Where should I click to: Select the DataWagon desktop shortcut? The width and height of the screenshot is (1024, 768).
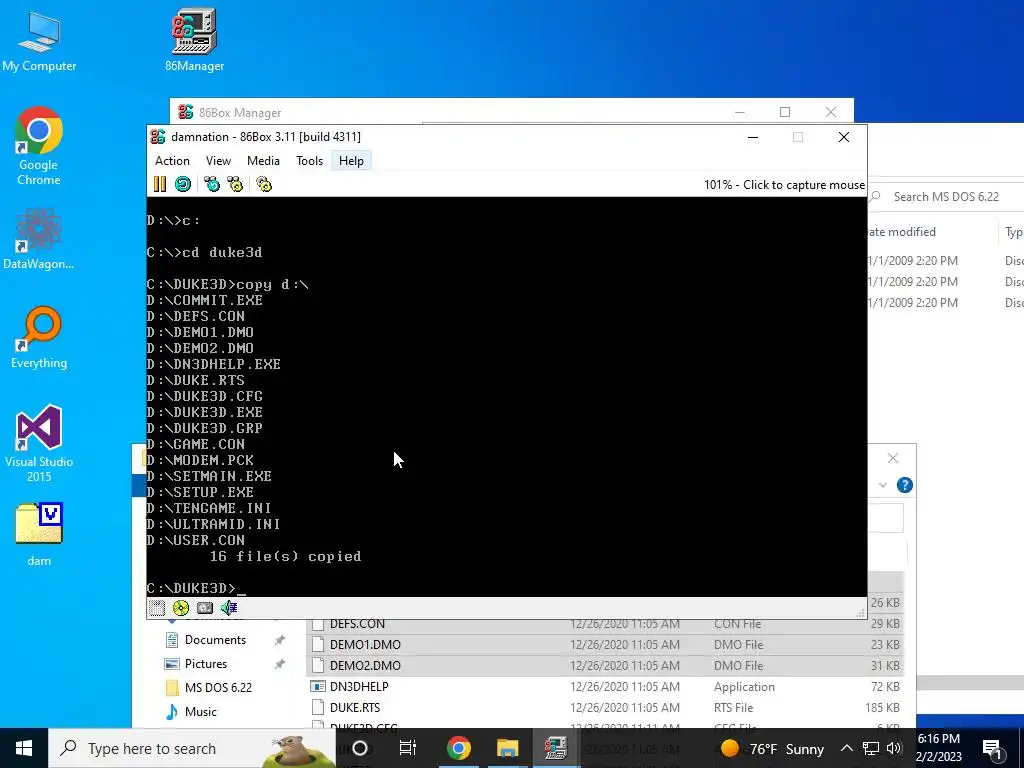click(x=39, y=239)
